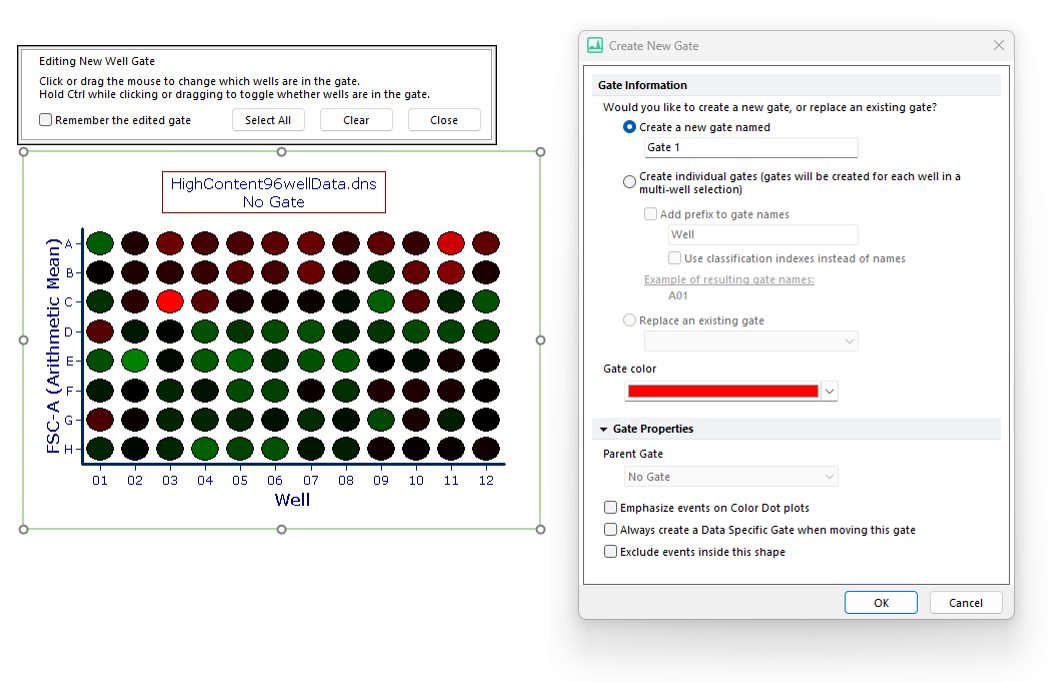Click the red Gate color swatch
The width and height of the screenshot is (1054, 682).
click(723, 391)
